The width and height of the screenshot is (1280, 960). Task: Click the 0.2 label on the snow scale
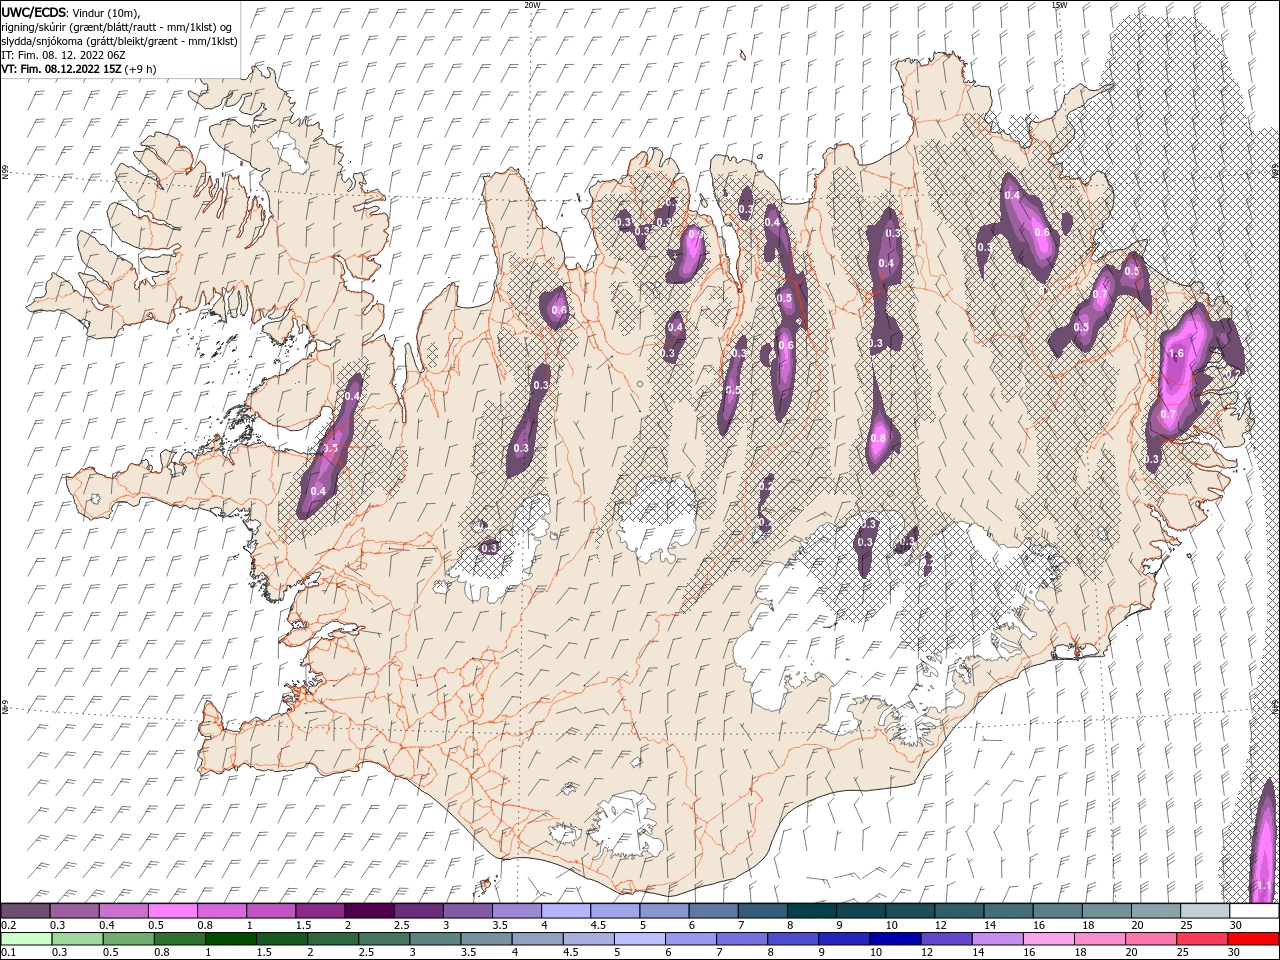[7, 925]
